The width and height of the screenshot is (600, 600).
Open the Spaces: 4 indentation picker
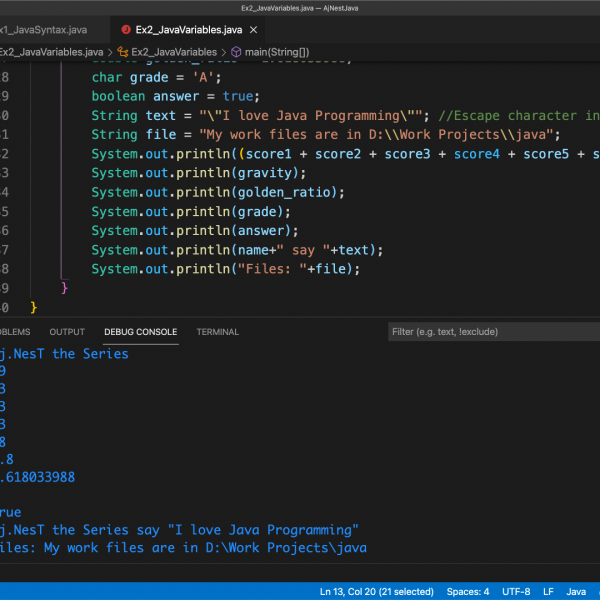pos(467,591)
